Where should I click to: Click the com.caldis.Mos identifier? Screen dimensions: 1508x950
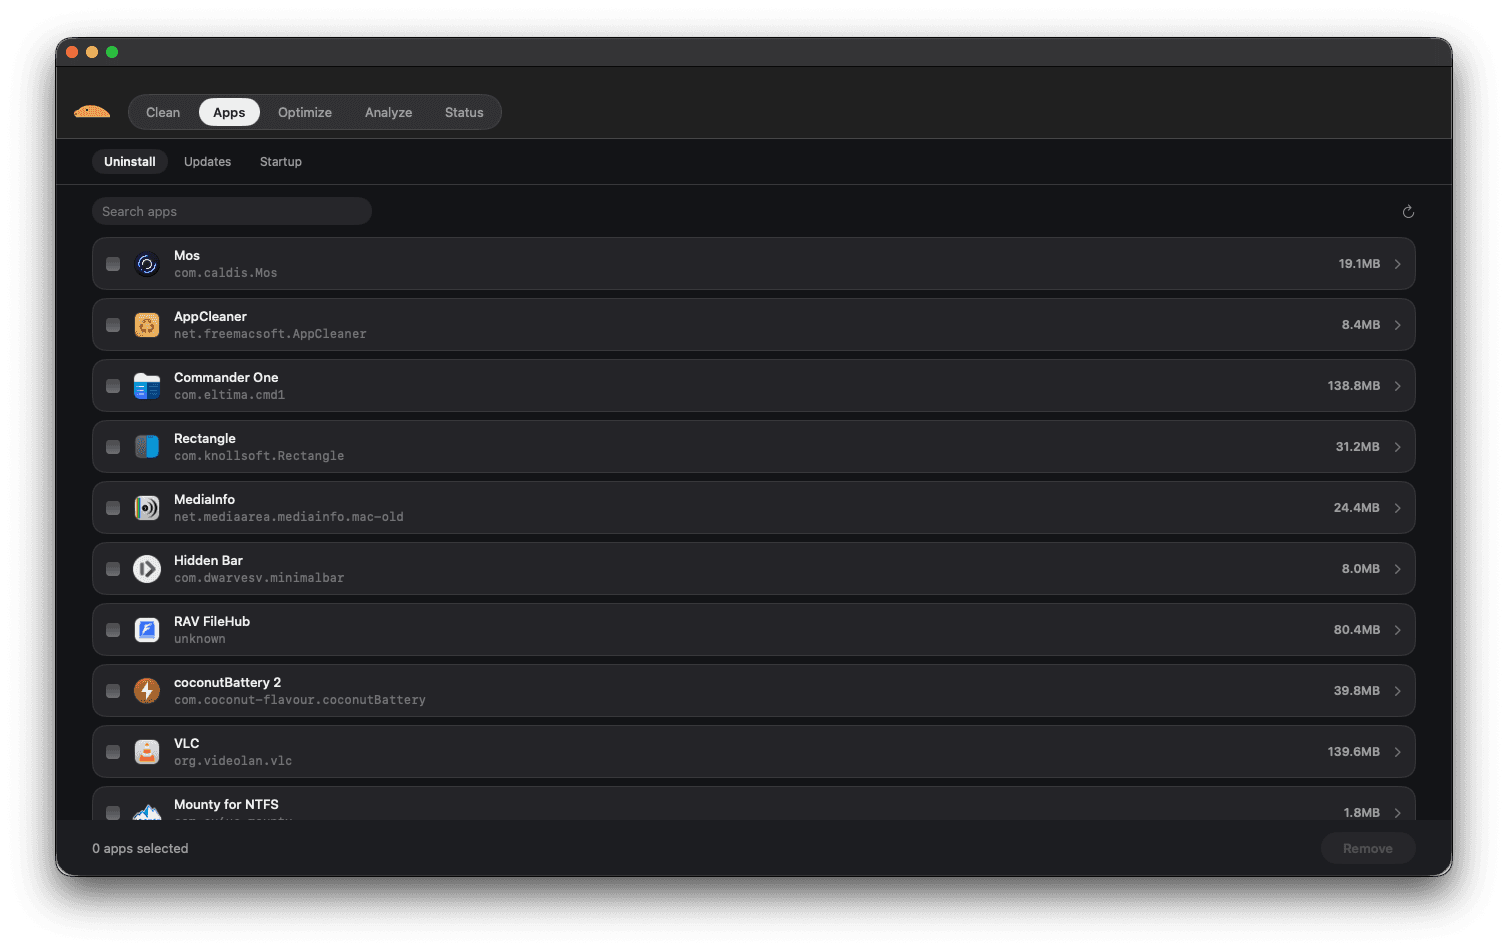pos(226,273)
